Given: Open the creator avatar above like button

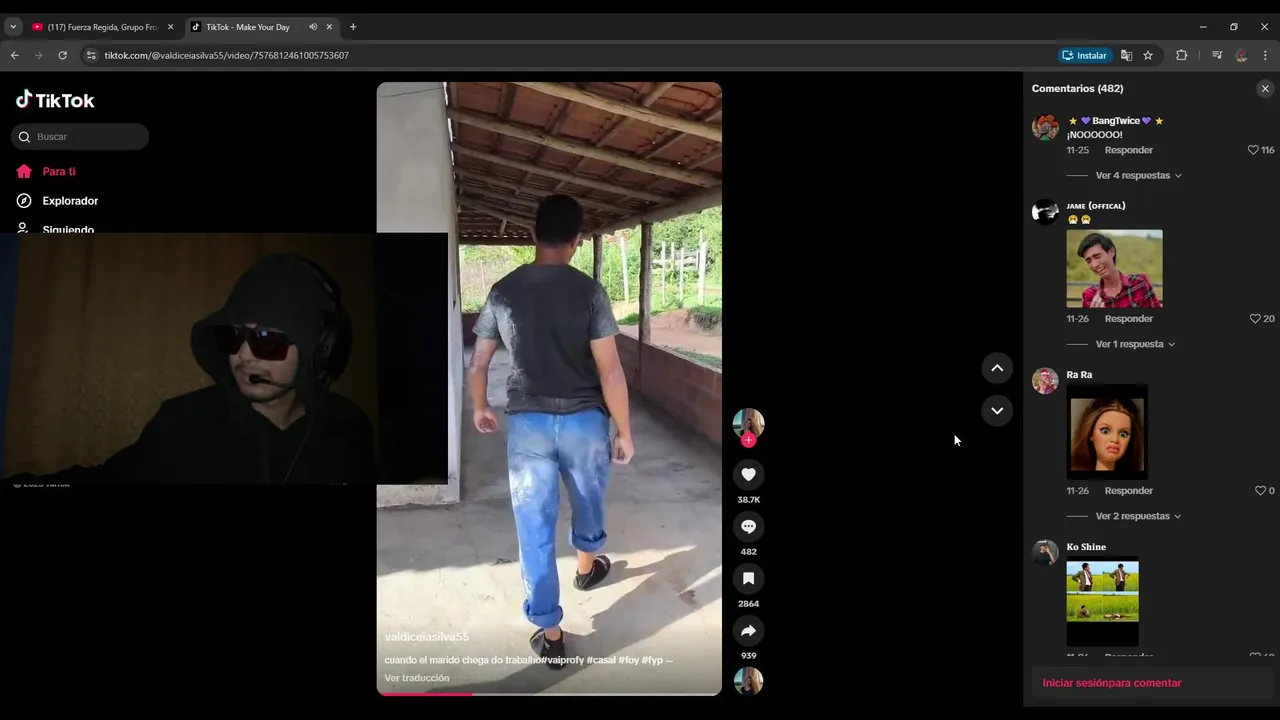Looking at the screenshot, I should tap(748, 423).
